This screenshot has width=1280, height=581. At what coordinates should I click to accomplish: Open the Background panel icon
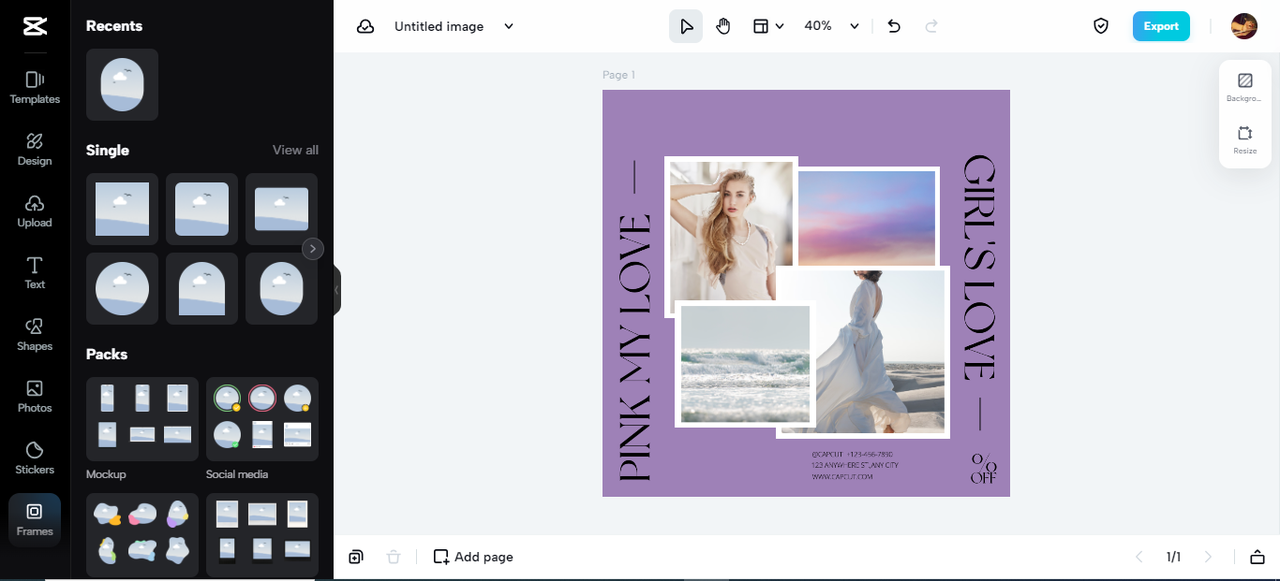(x=1245, y=86)
